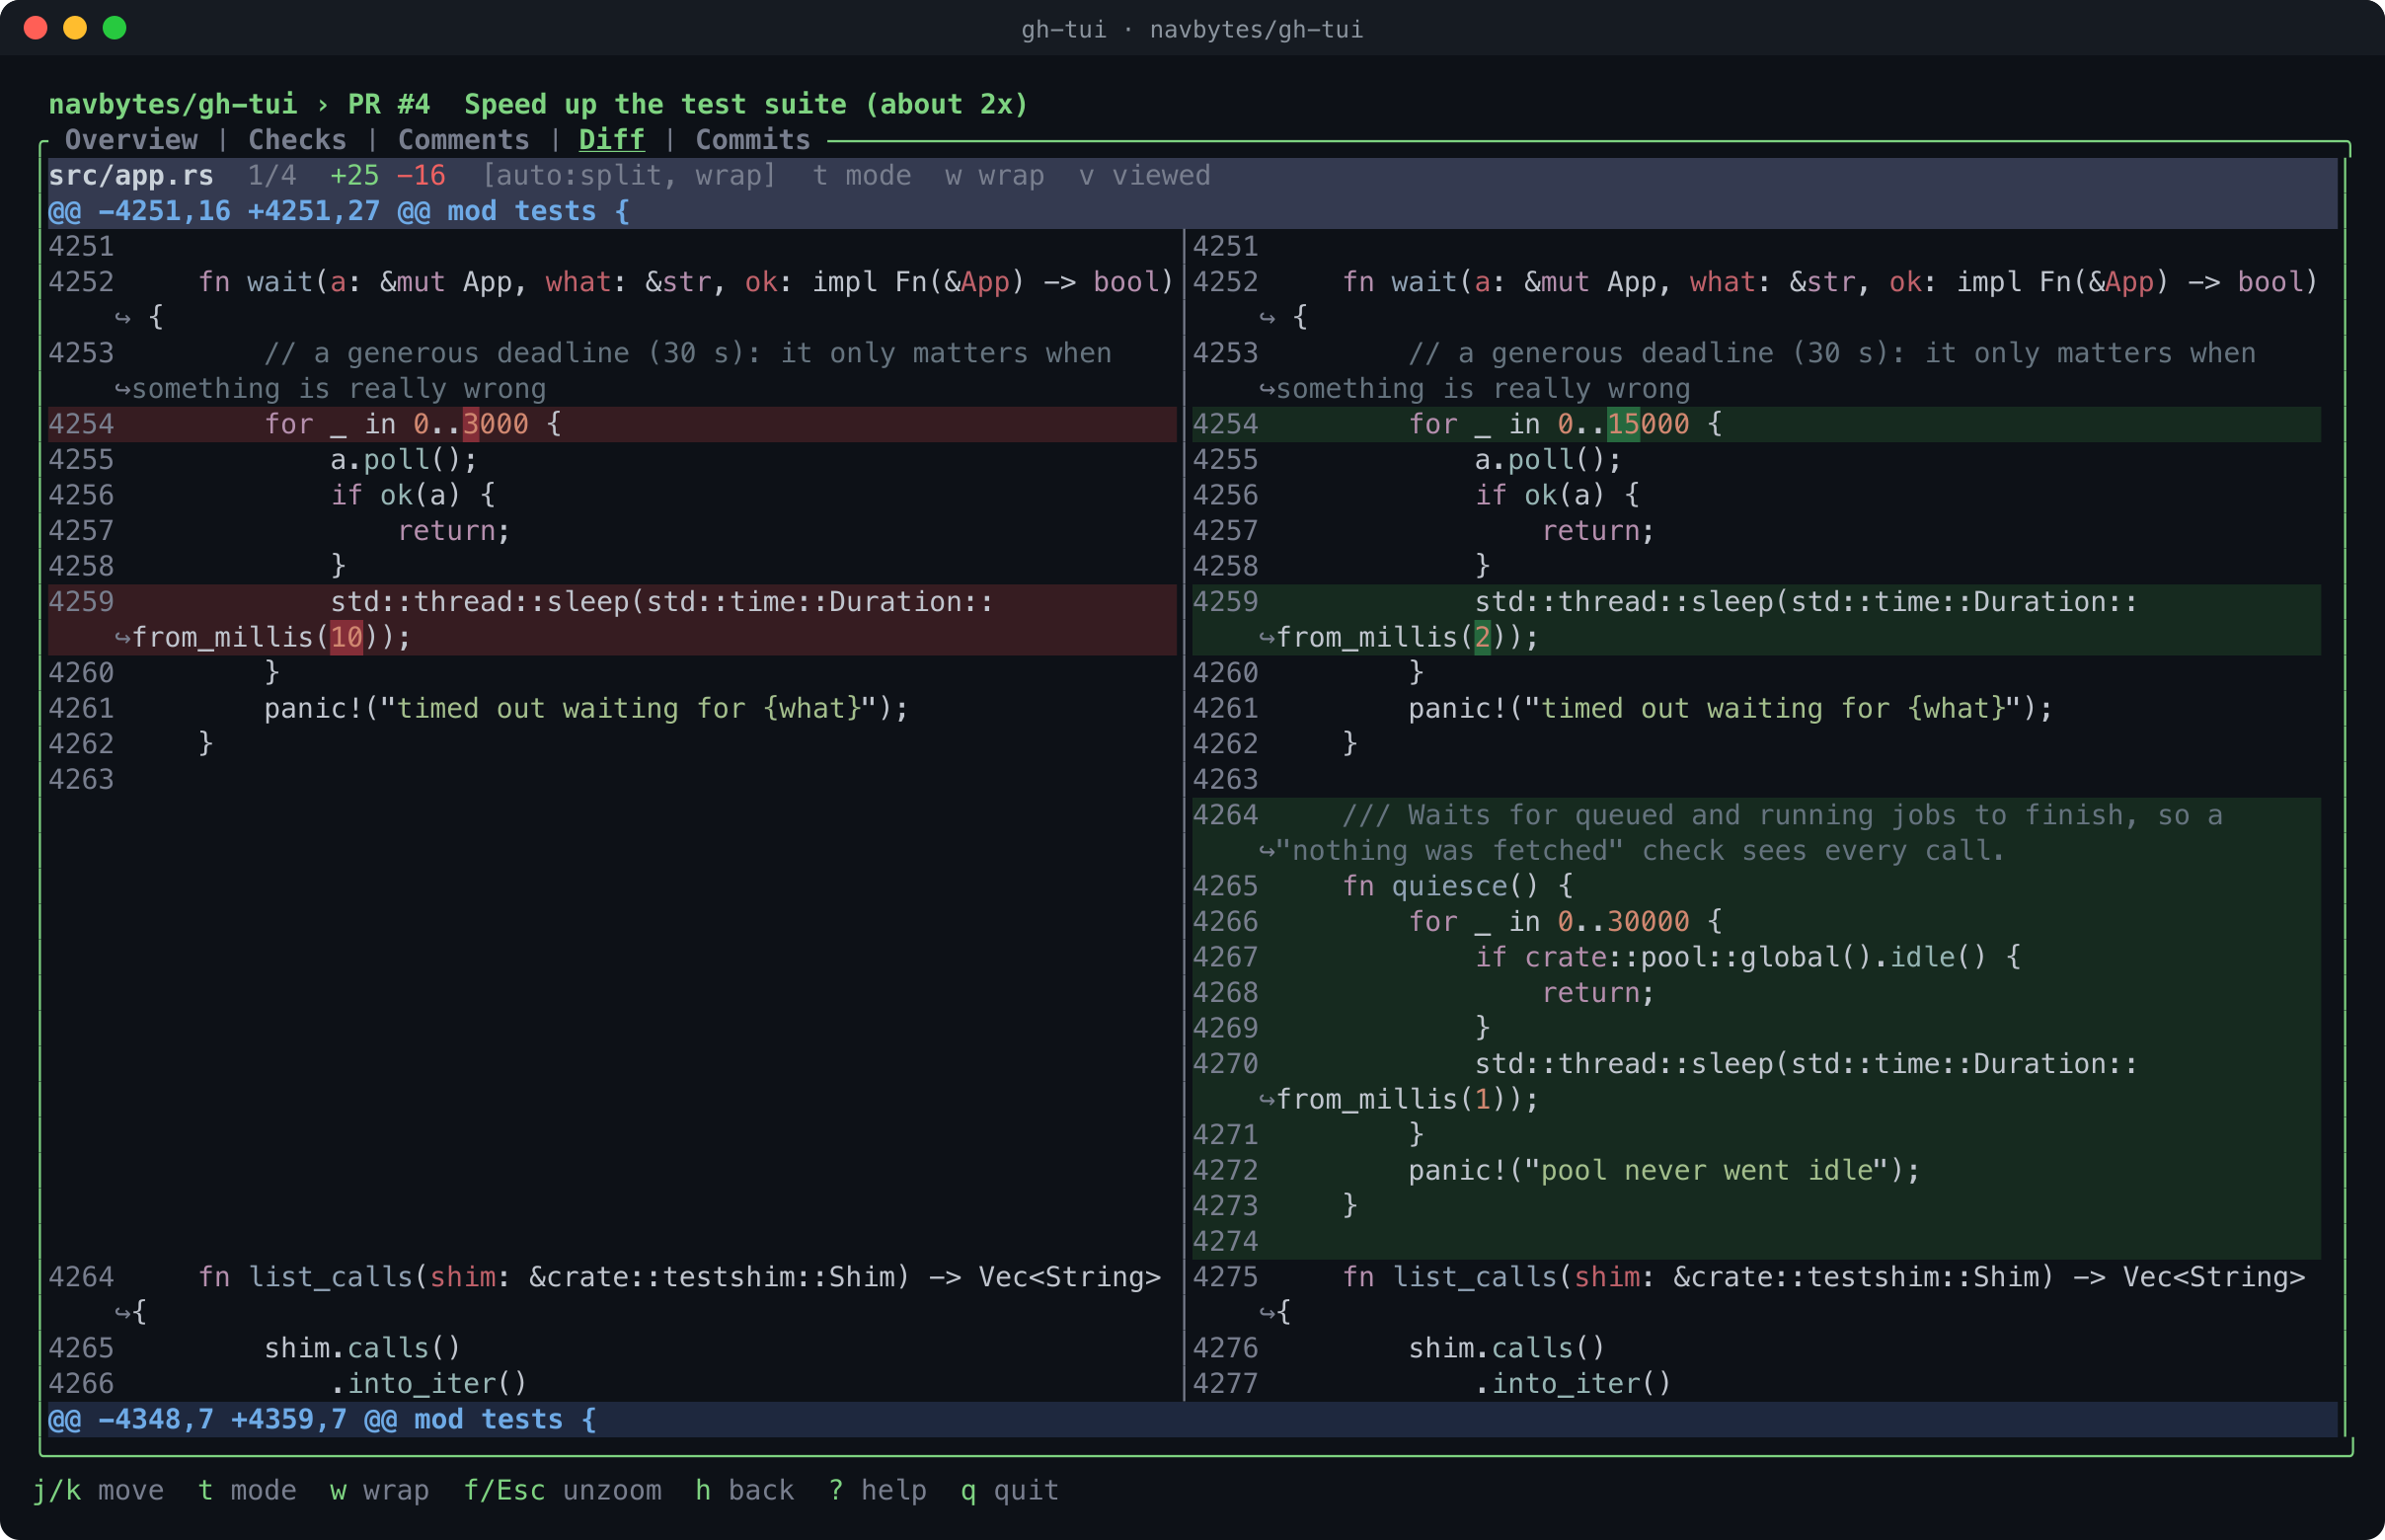Image resolution: width=2385 pixels, height=1540 pixels.
Task: Click removed line 4254 with 0..3000
Action: (612, 424)
